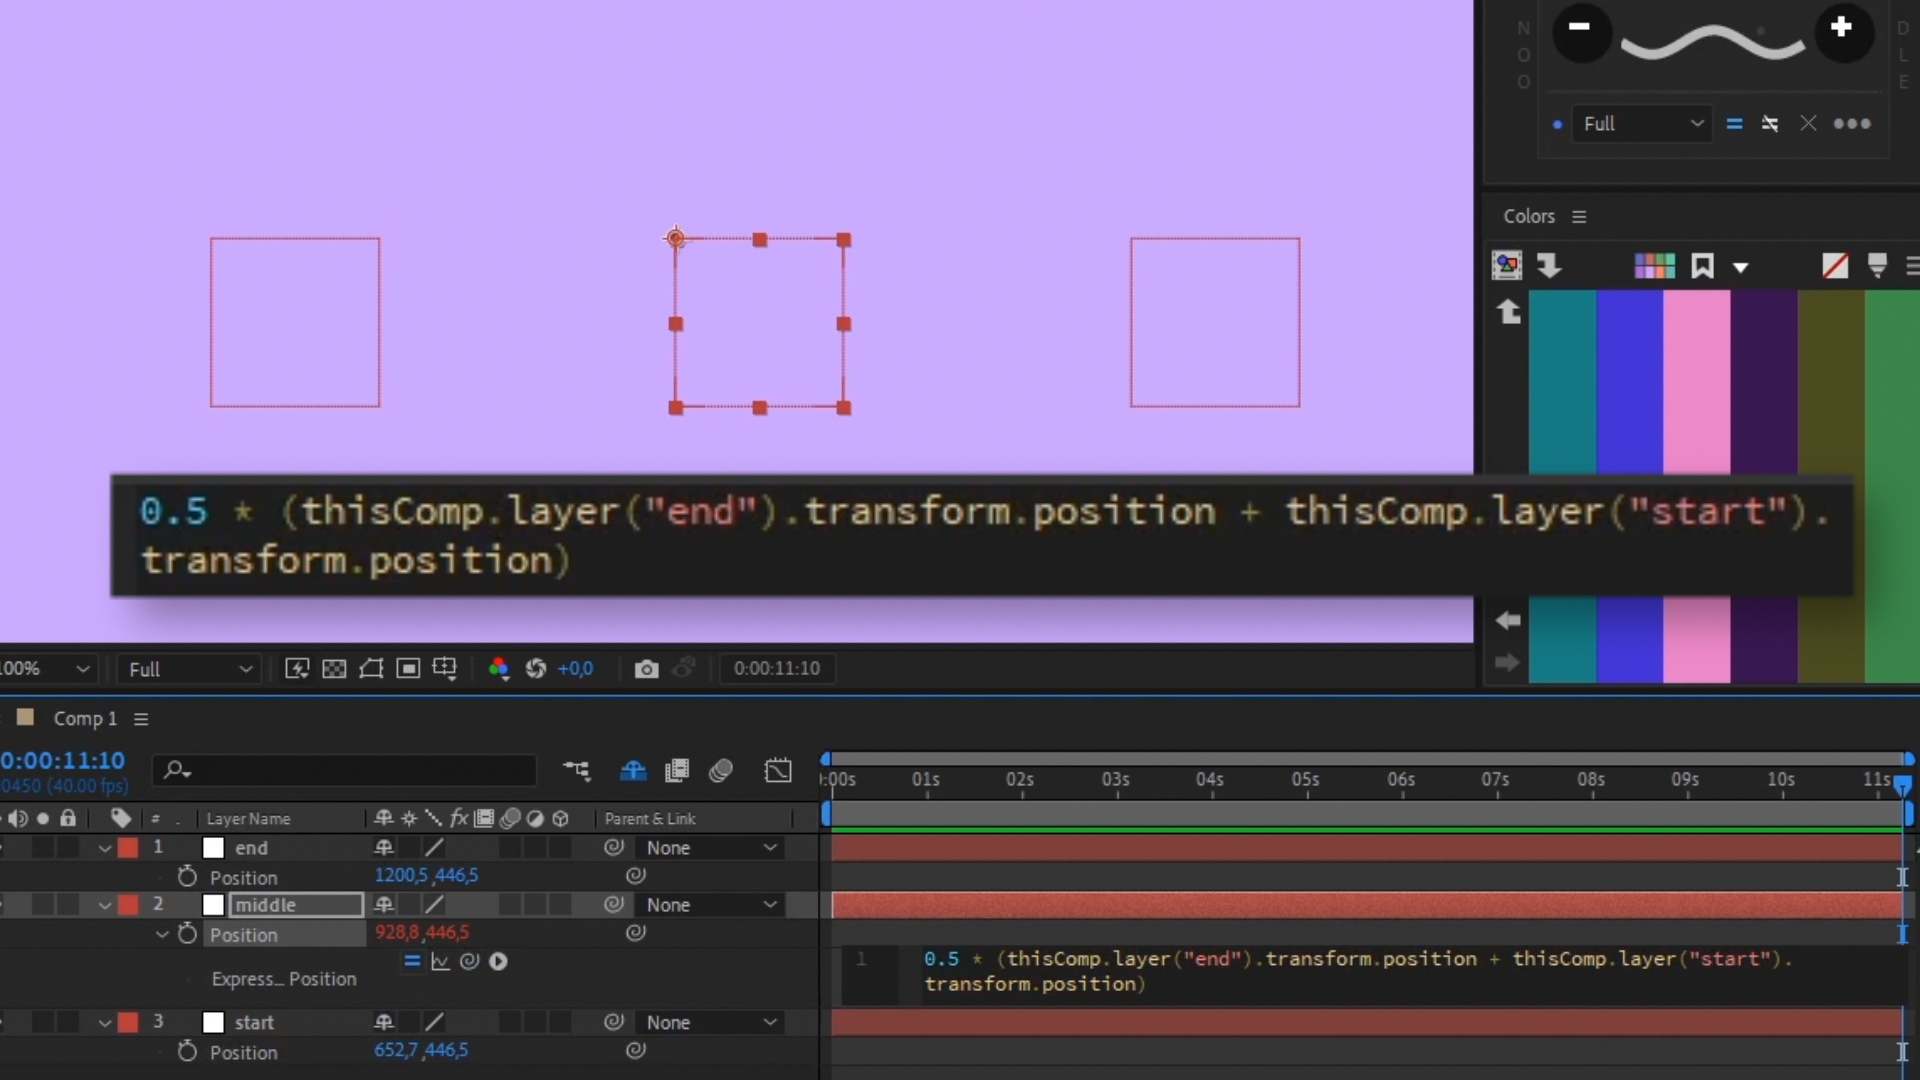The image size is (1920, 1080).
Task: Show post-expression graph for middle Position
Action: [441, 961]
